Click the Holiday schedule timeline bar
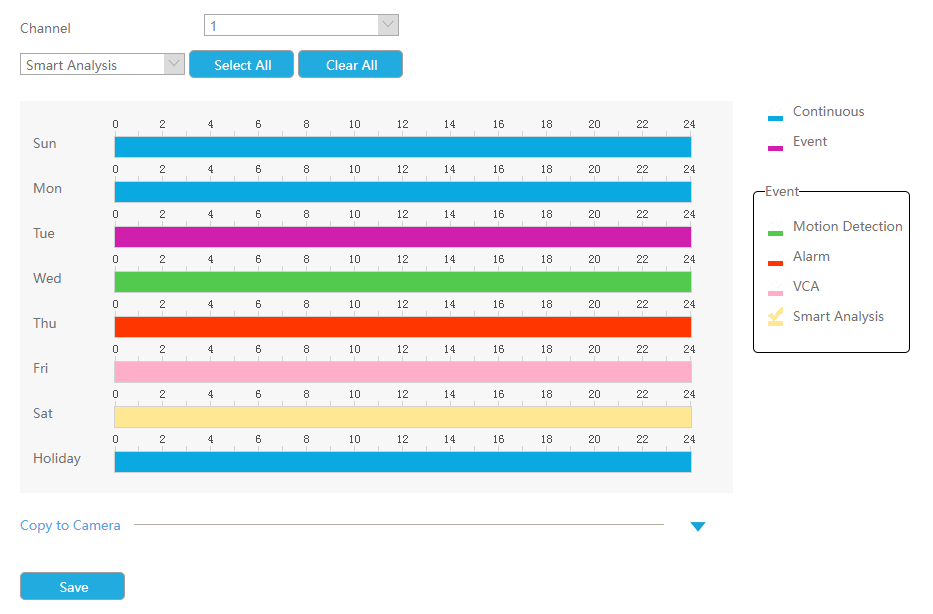This screenshot has width=933, height=614. point(403,462)
